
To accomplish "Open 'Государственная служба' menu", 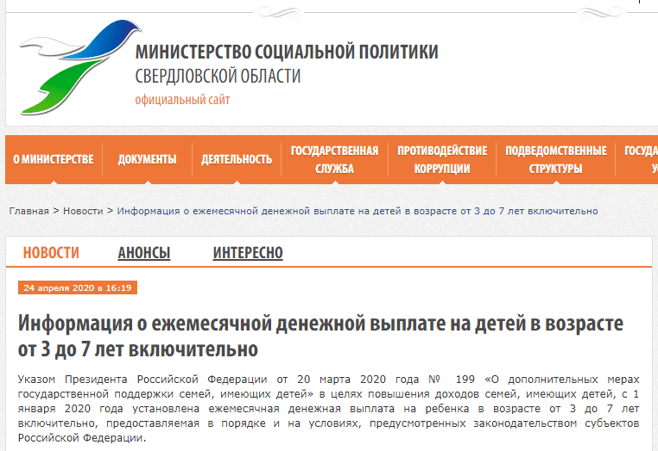I will [334, 159].
